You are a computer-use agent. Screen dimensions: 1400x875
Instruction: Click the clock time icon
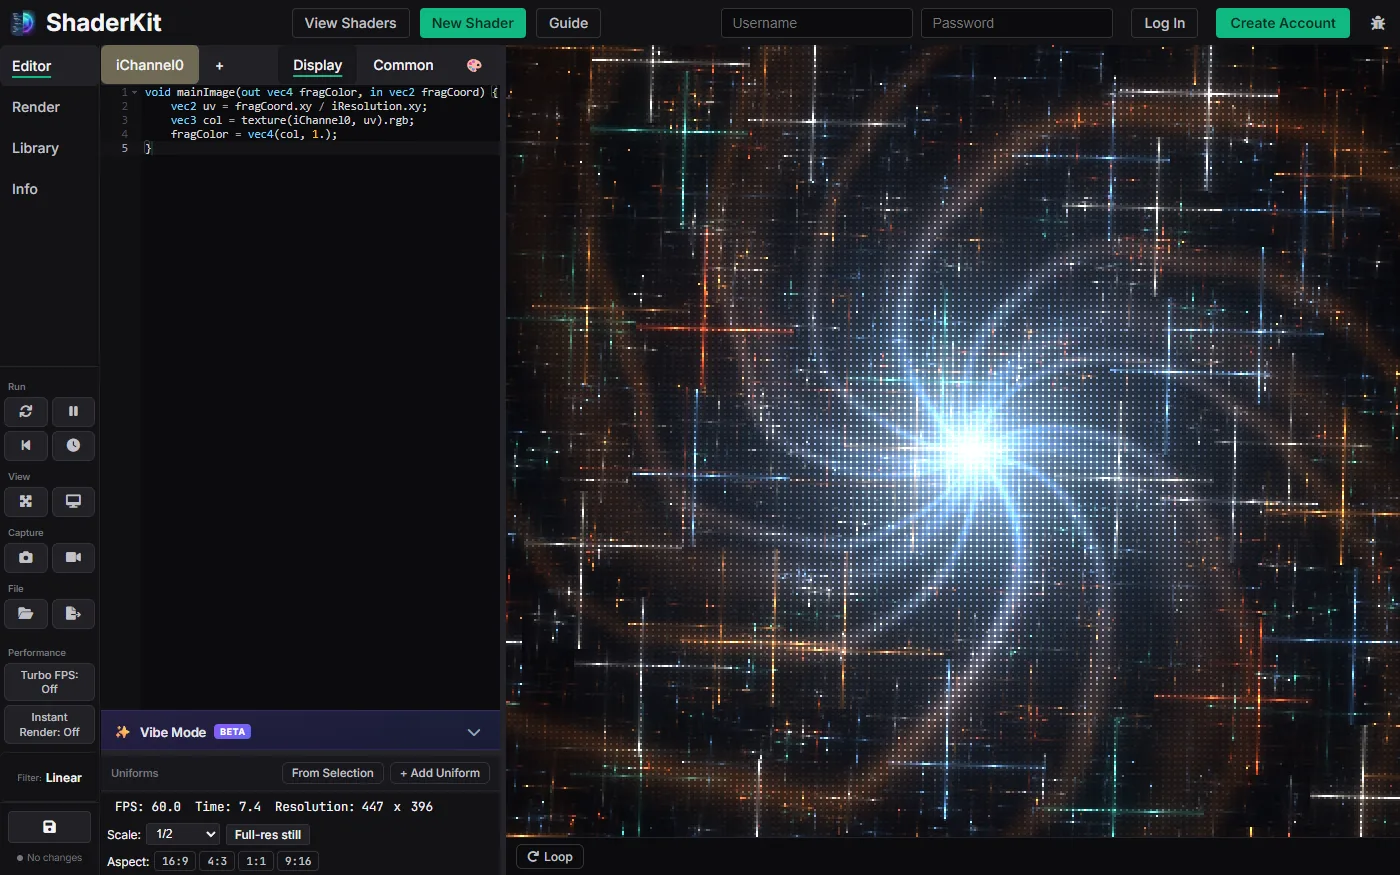point(73,445)
